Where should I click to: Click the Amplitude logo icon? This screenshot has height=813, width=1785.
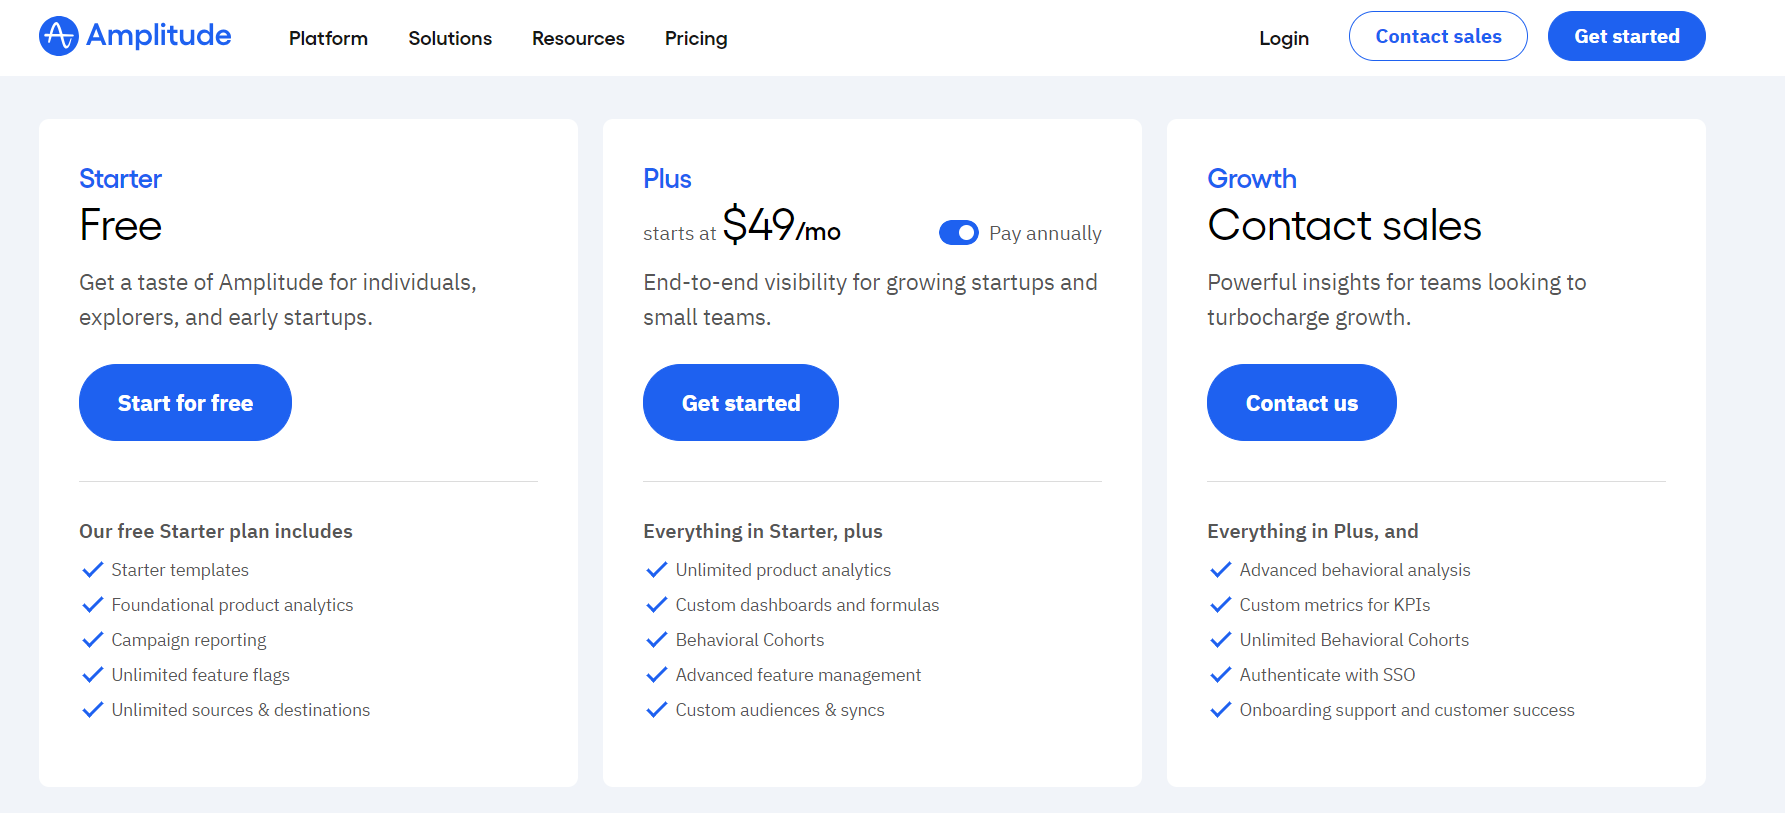tap(58, 36)
